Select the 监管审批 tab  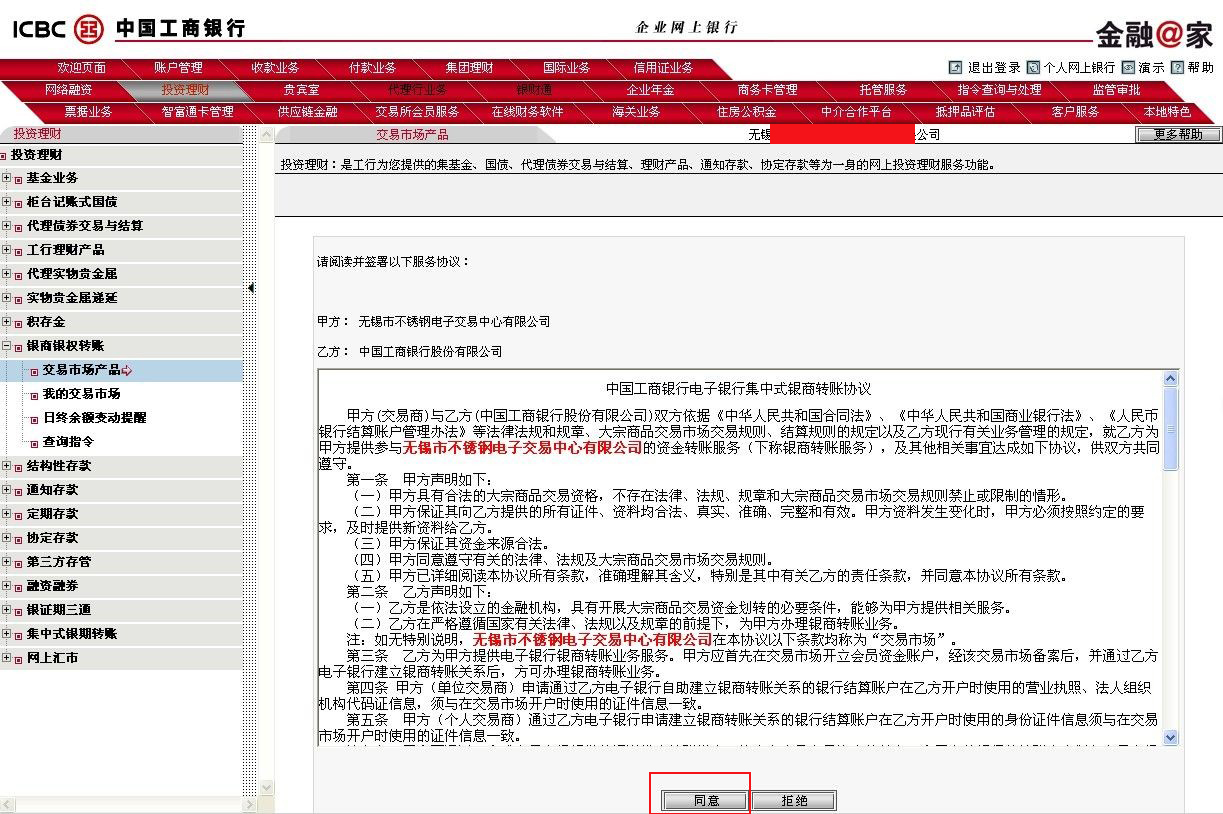point(1116,90)
